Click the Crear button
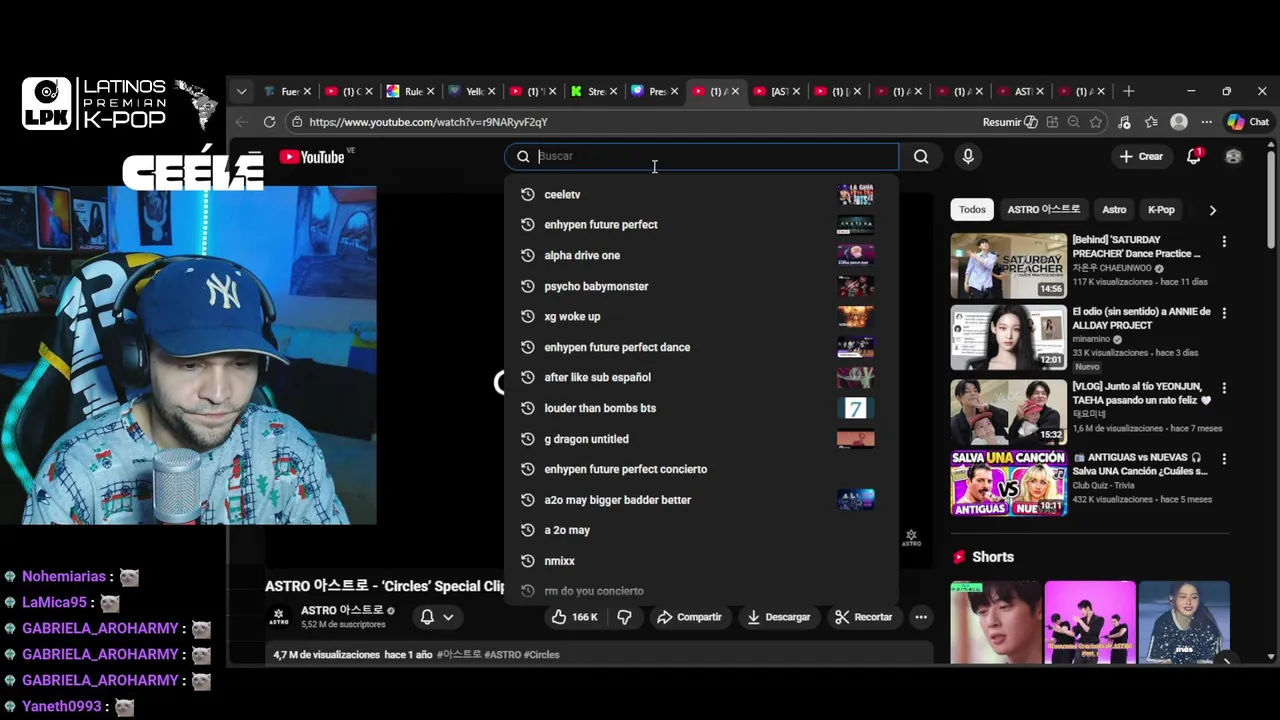The height and width of the screenshot is (720, 1280). tap(1141, 156)
